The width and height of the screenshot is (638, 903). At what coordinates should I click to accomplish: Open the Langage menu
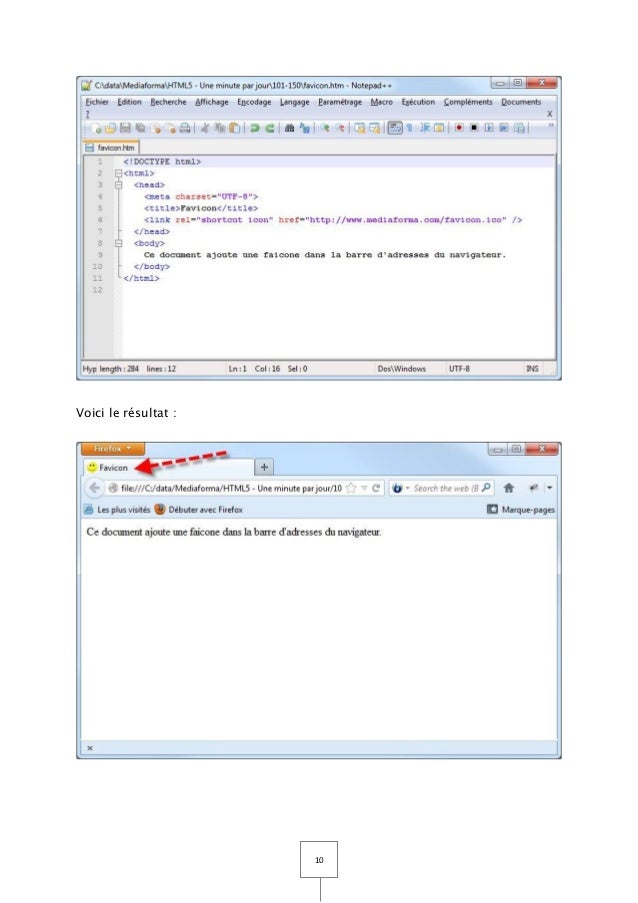pyautogui.click(x=294, y=102)
